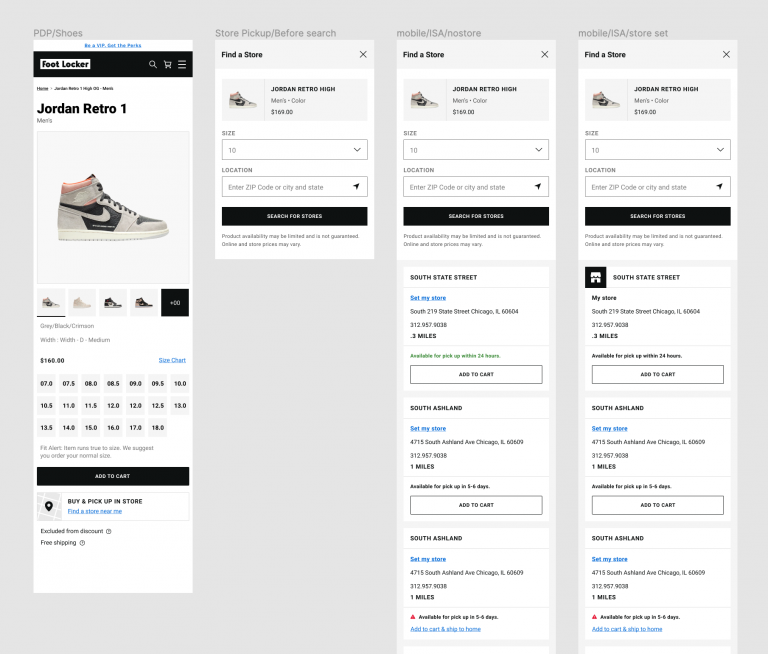Select shoe size 08.5
768x654 pixels.
coord(113,384)
